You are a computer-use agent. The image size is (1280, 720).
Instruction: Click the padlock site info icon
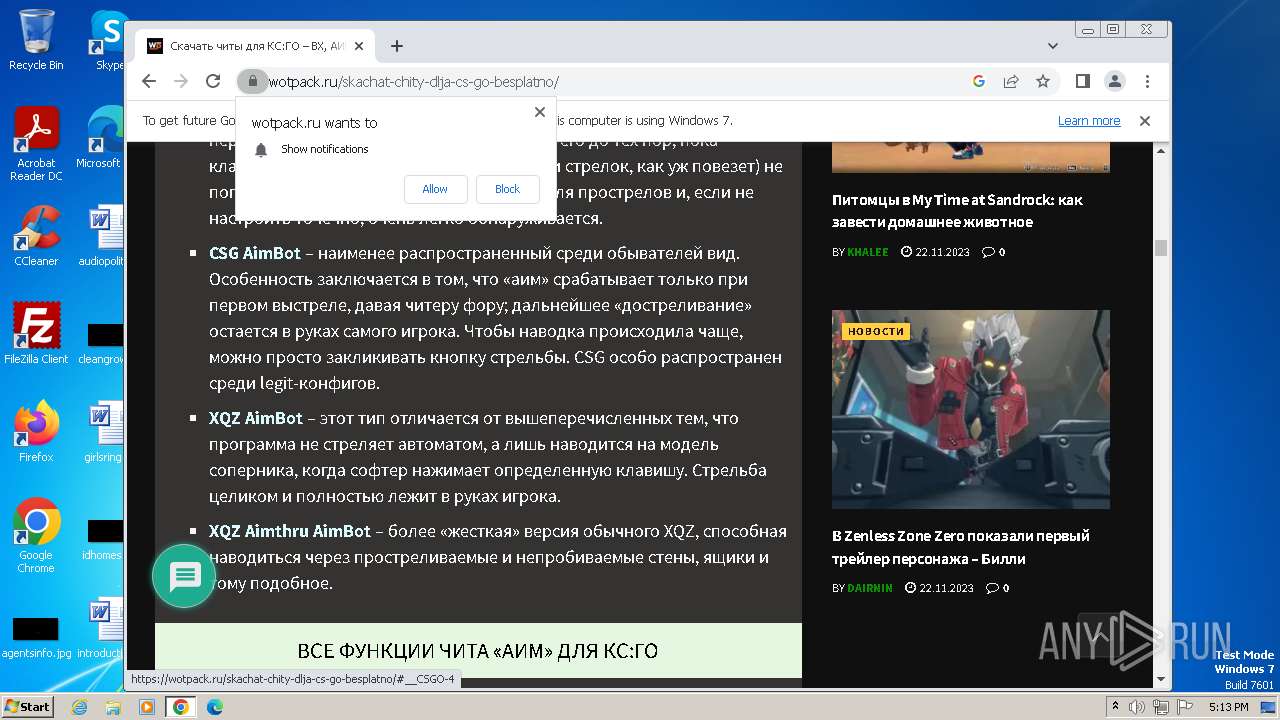[252, 81]
